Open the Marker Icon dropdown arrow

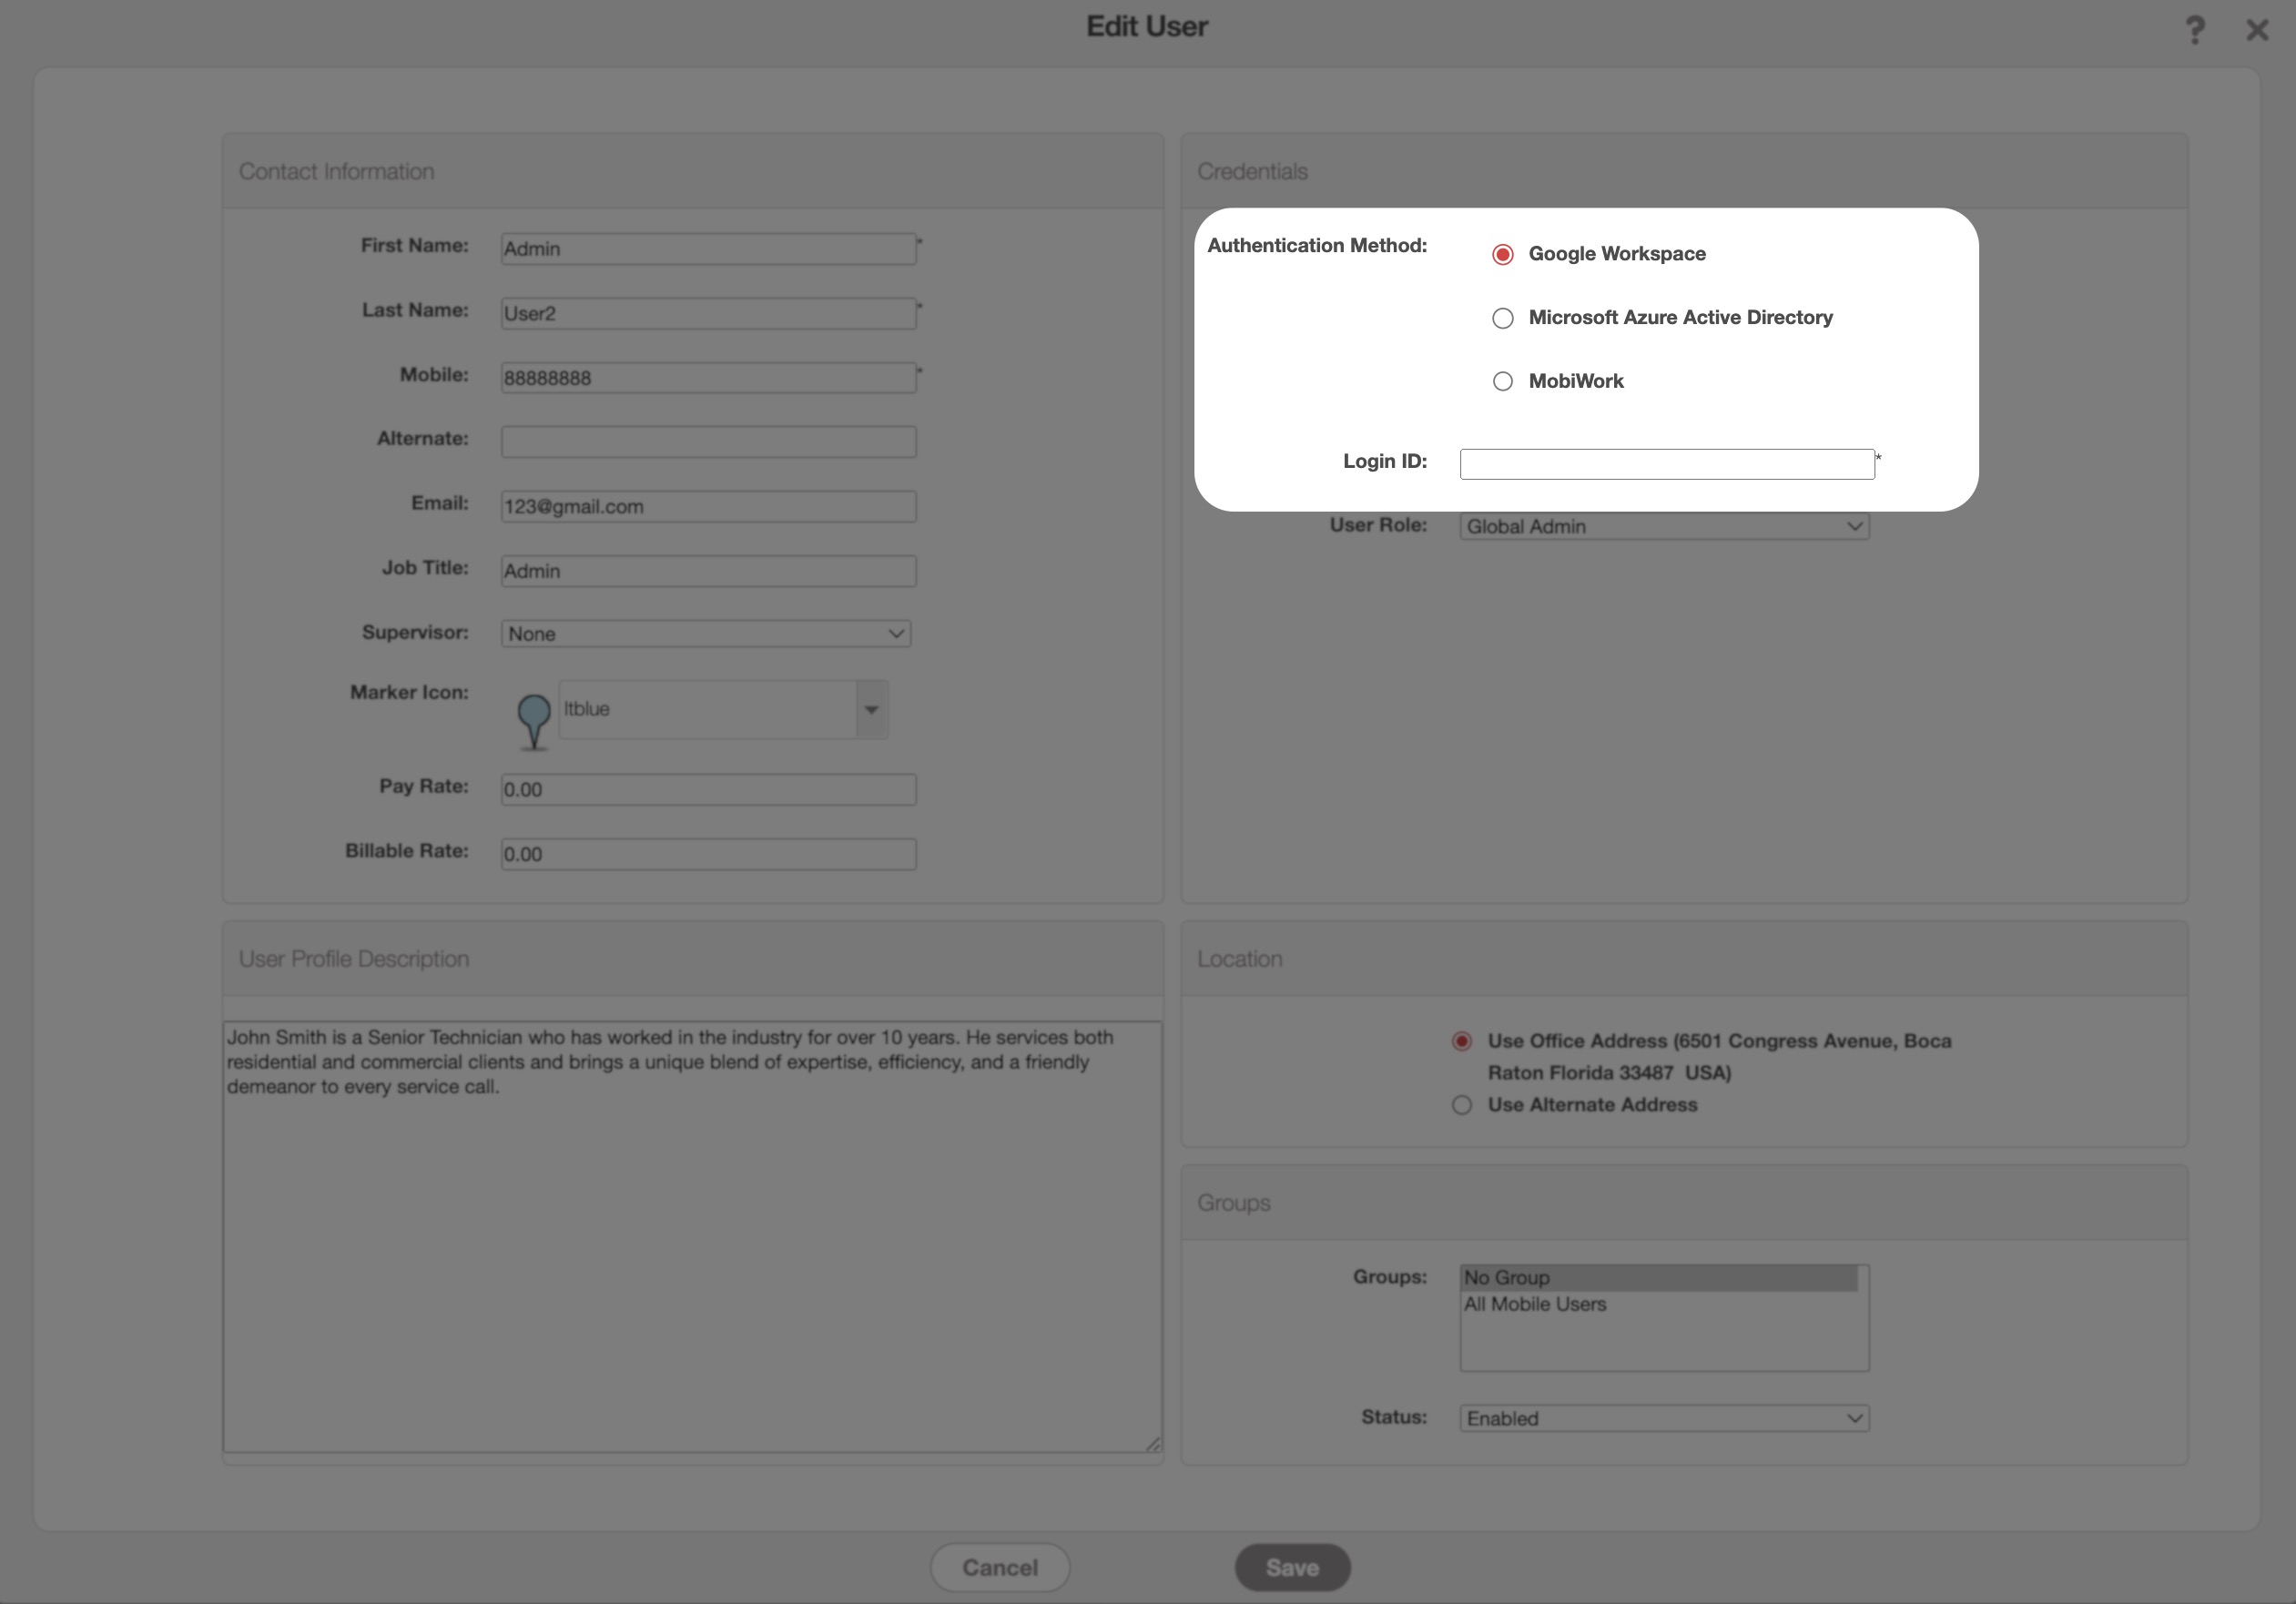click(871, 710)
